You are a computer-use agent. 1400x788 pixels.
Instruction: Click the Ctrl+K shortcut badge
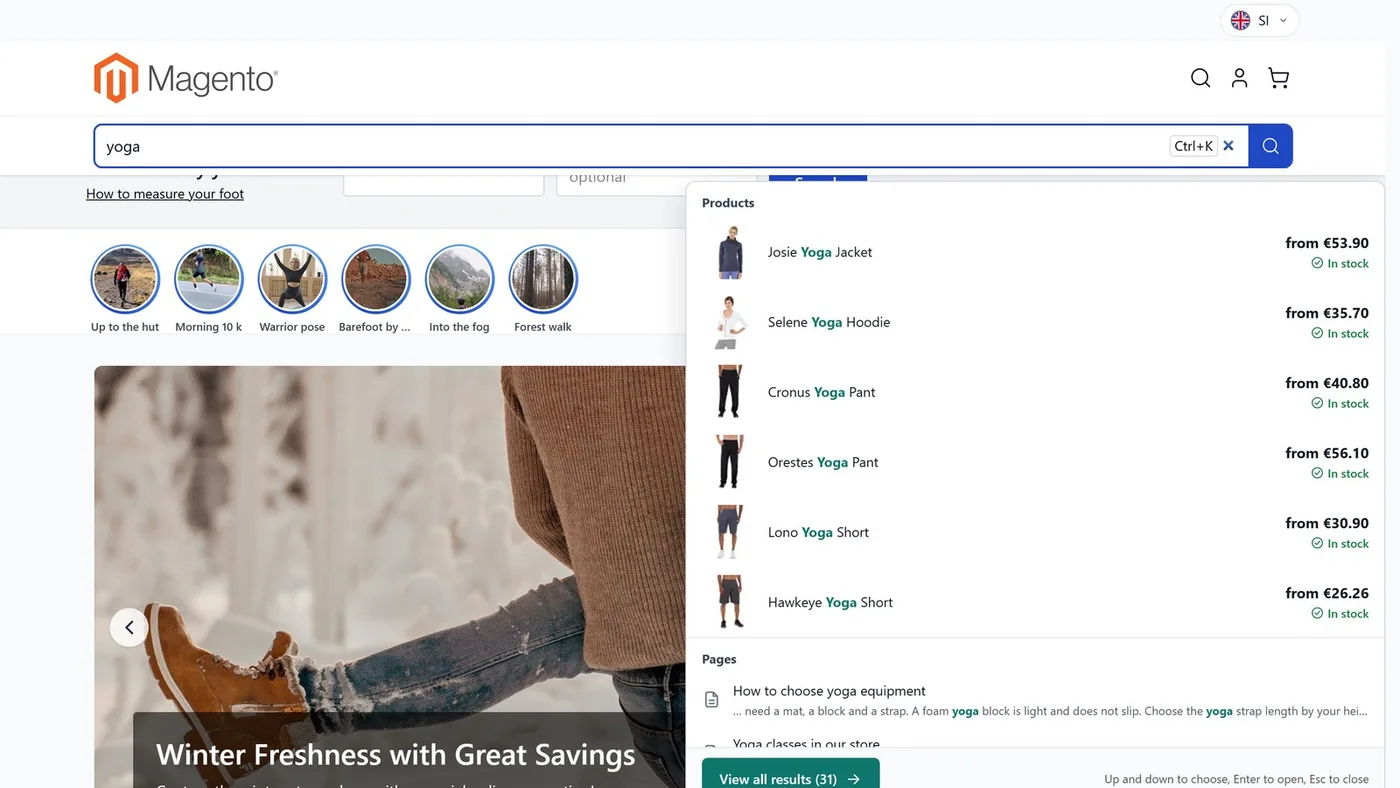tap(1193, 146)
